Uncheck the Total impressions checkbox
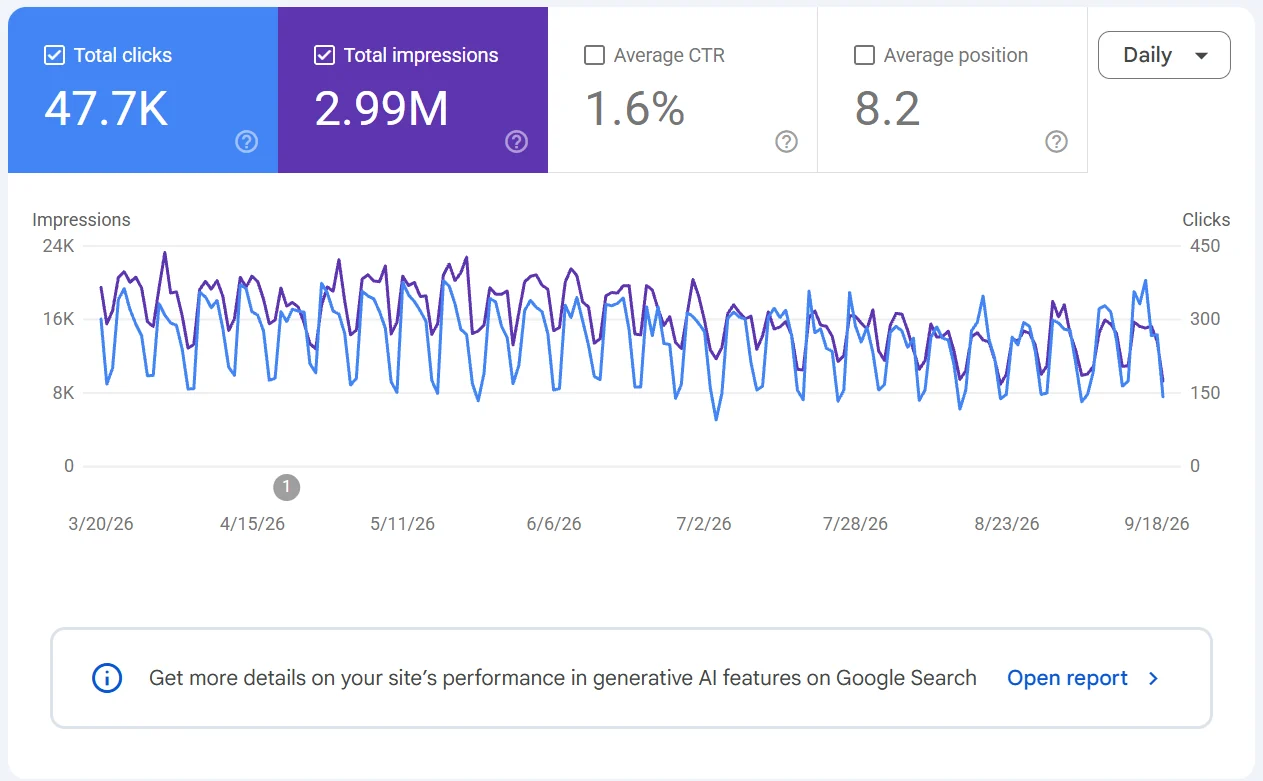This screenshot has height=781, width=1263. (324, 55)
